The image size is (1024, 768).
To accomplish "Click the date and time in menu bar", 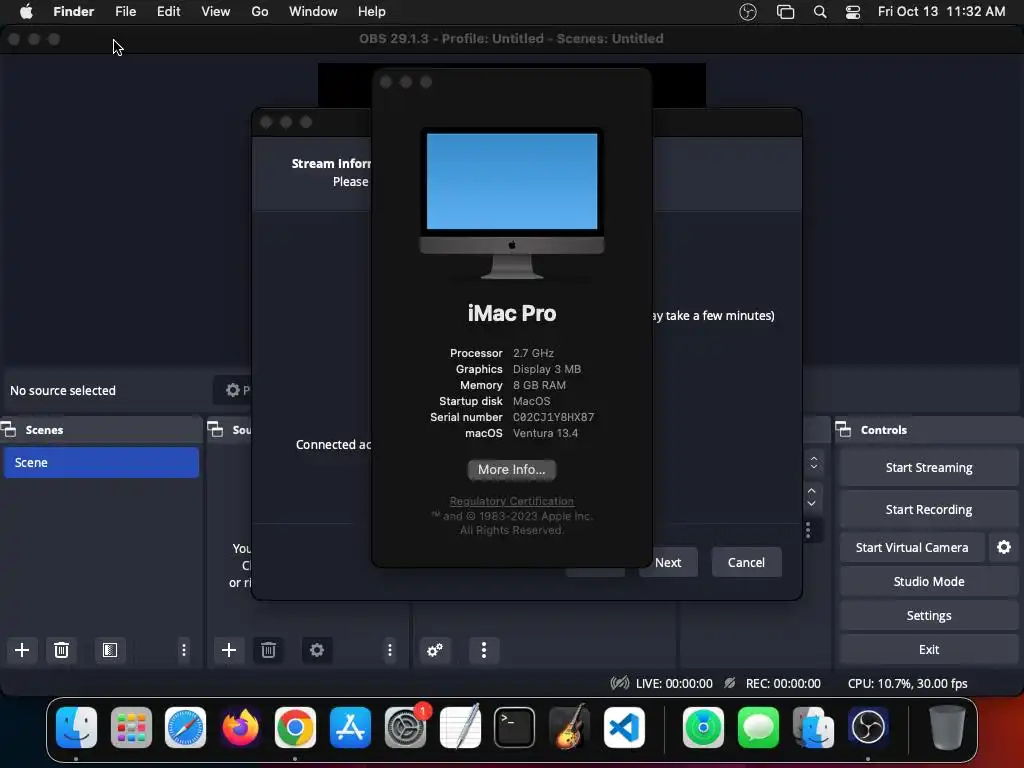I will (941, 12).
